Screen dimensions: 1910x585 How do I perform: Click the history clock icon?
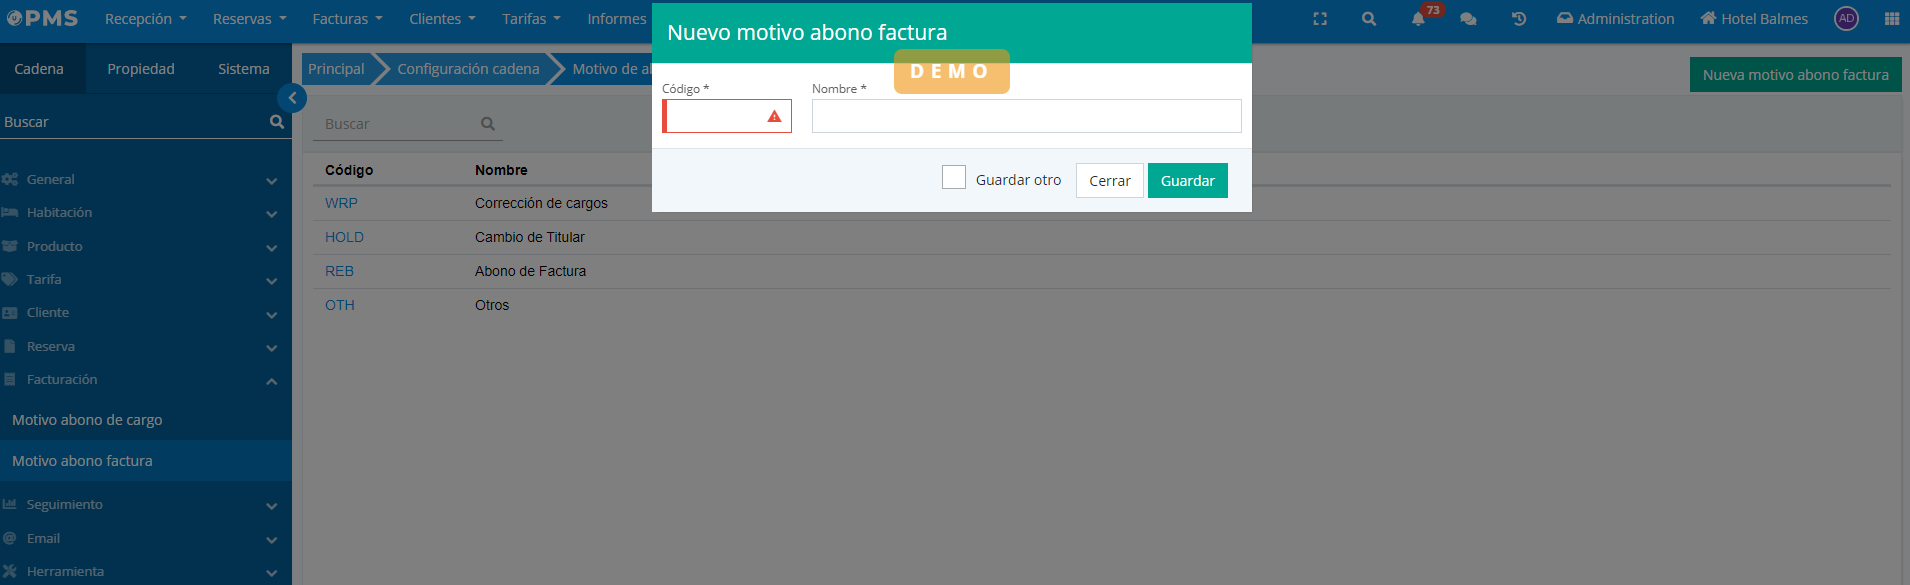coord(1518,19)
